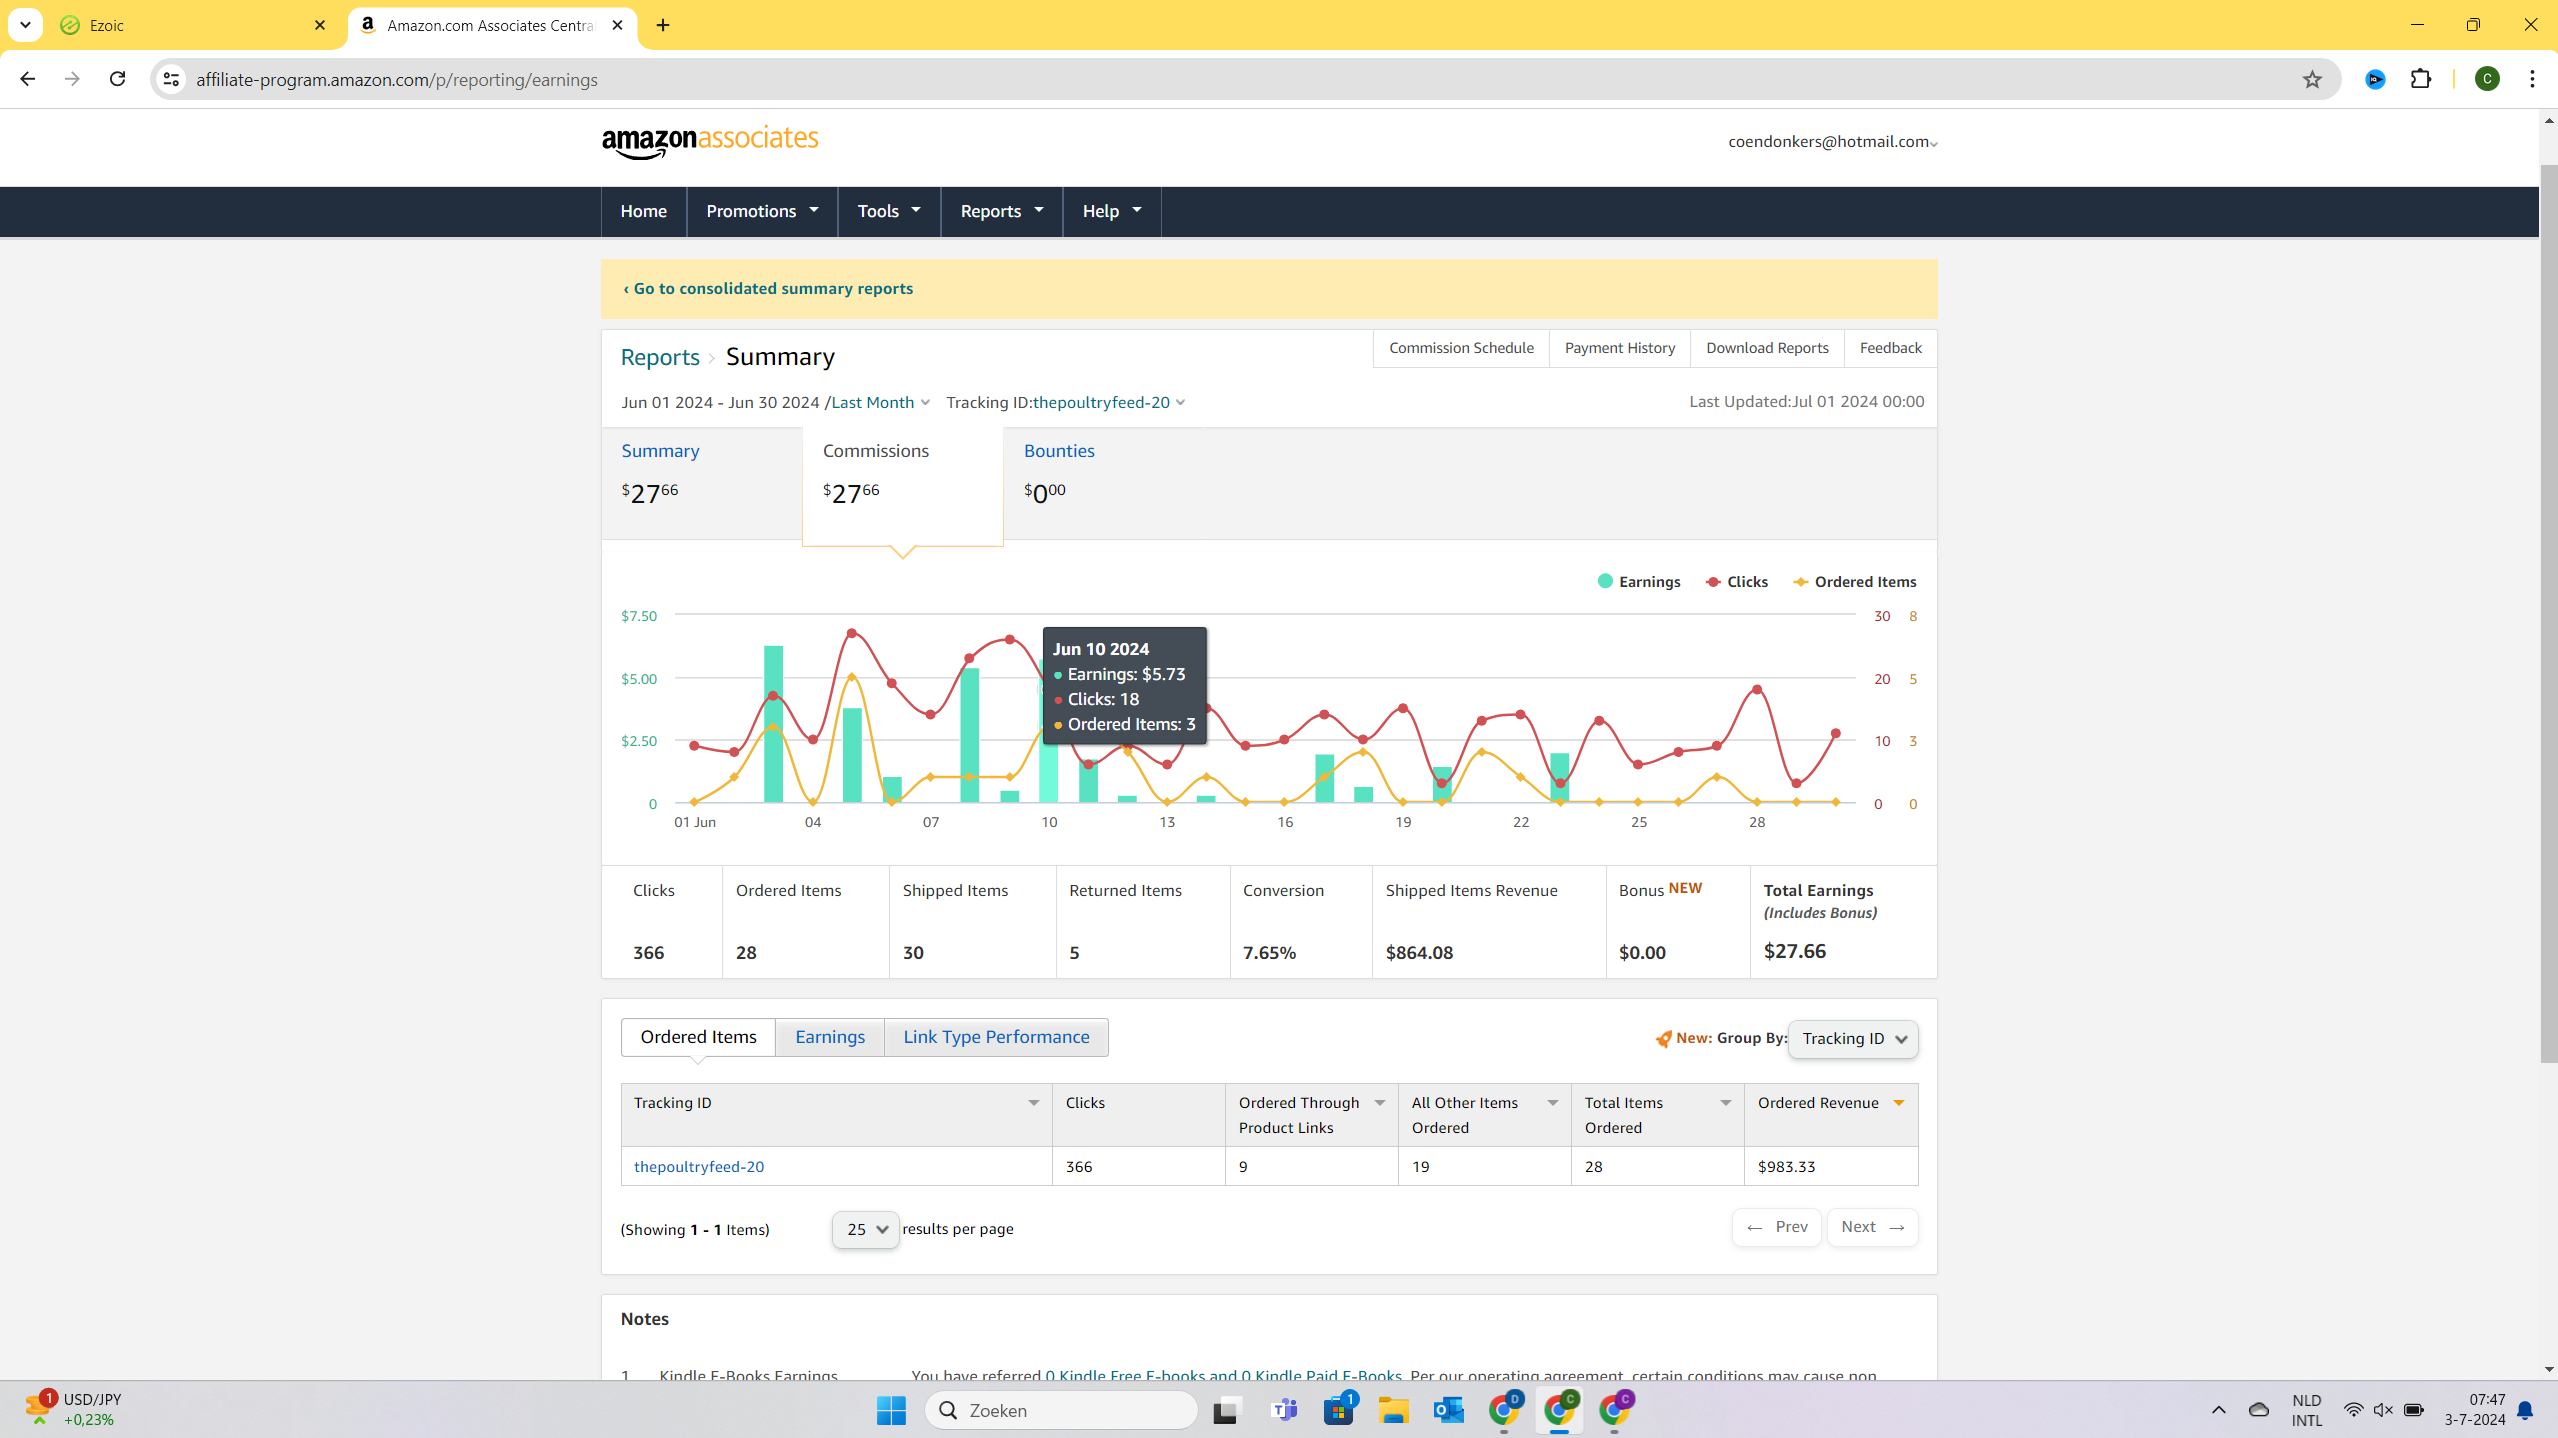Open the browser extensions puzzle icon
Screen dimensions: 2558x1438
coord(2421,79)
